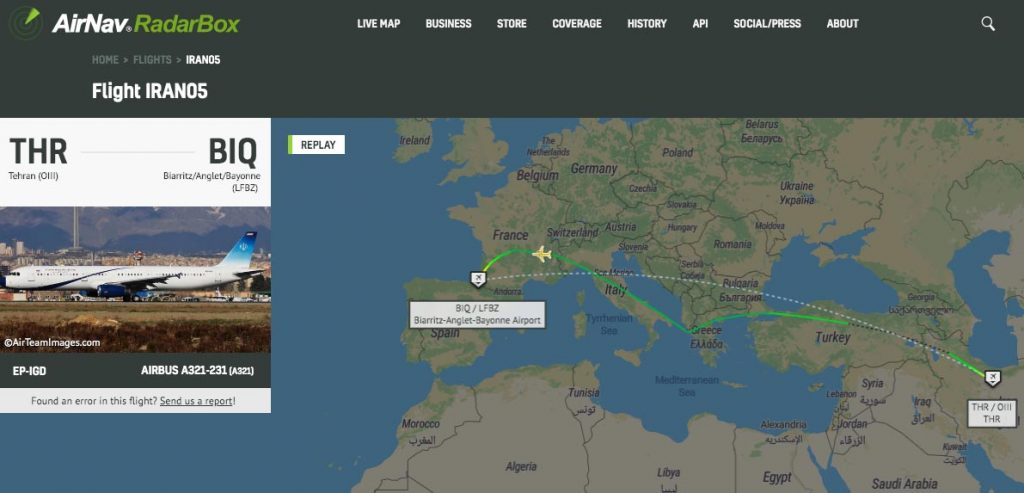Open the search magnifier icon
1024x493 pixels.
pos(988,24)
